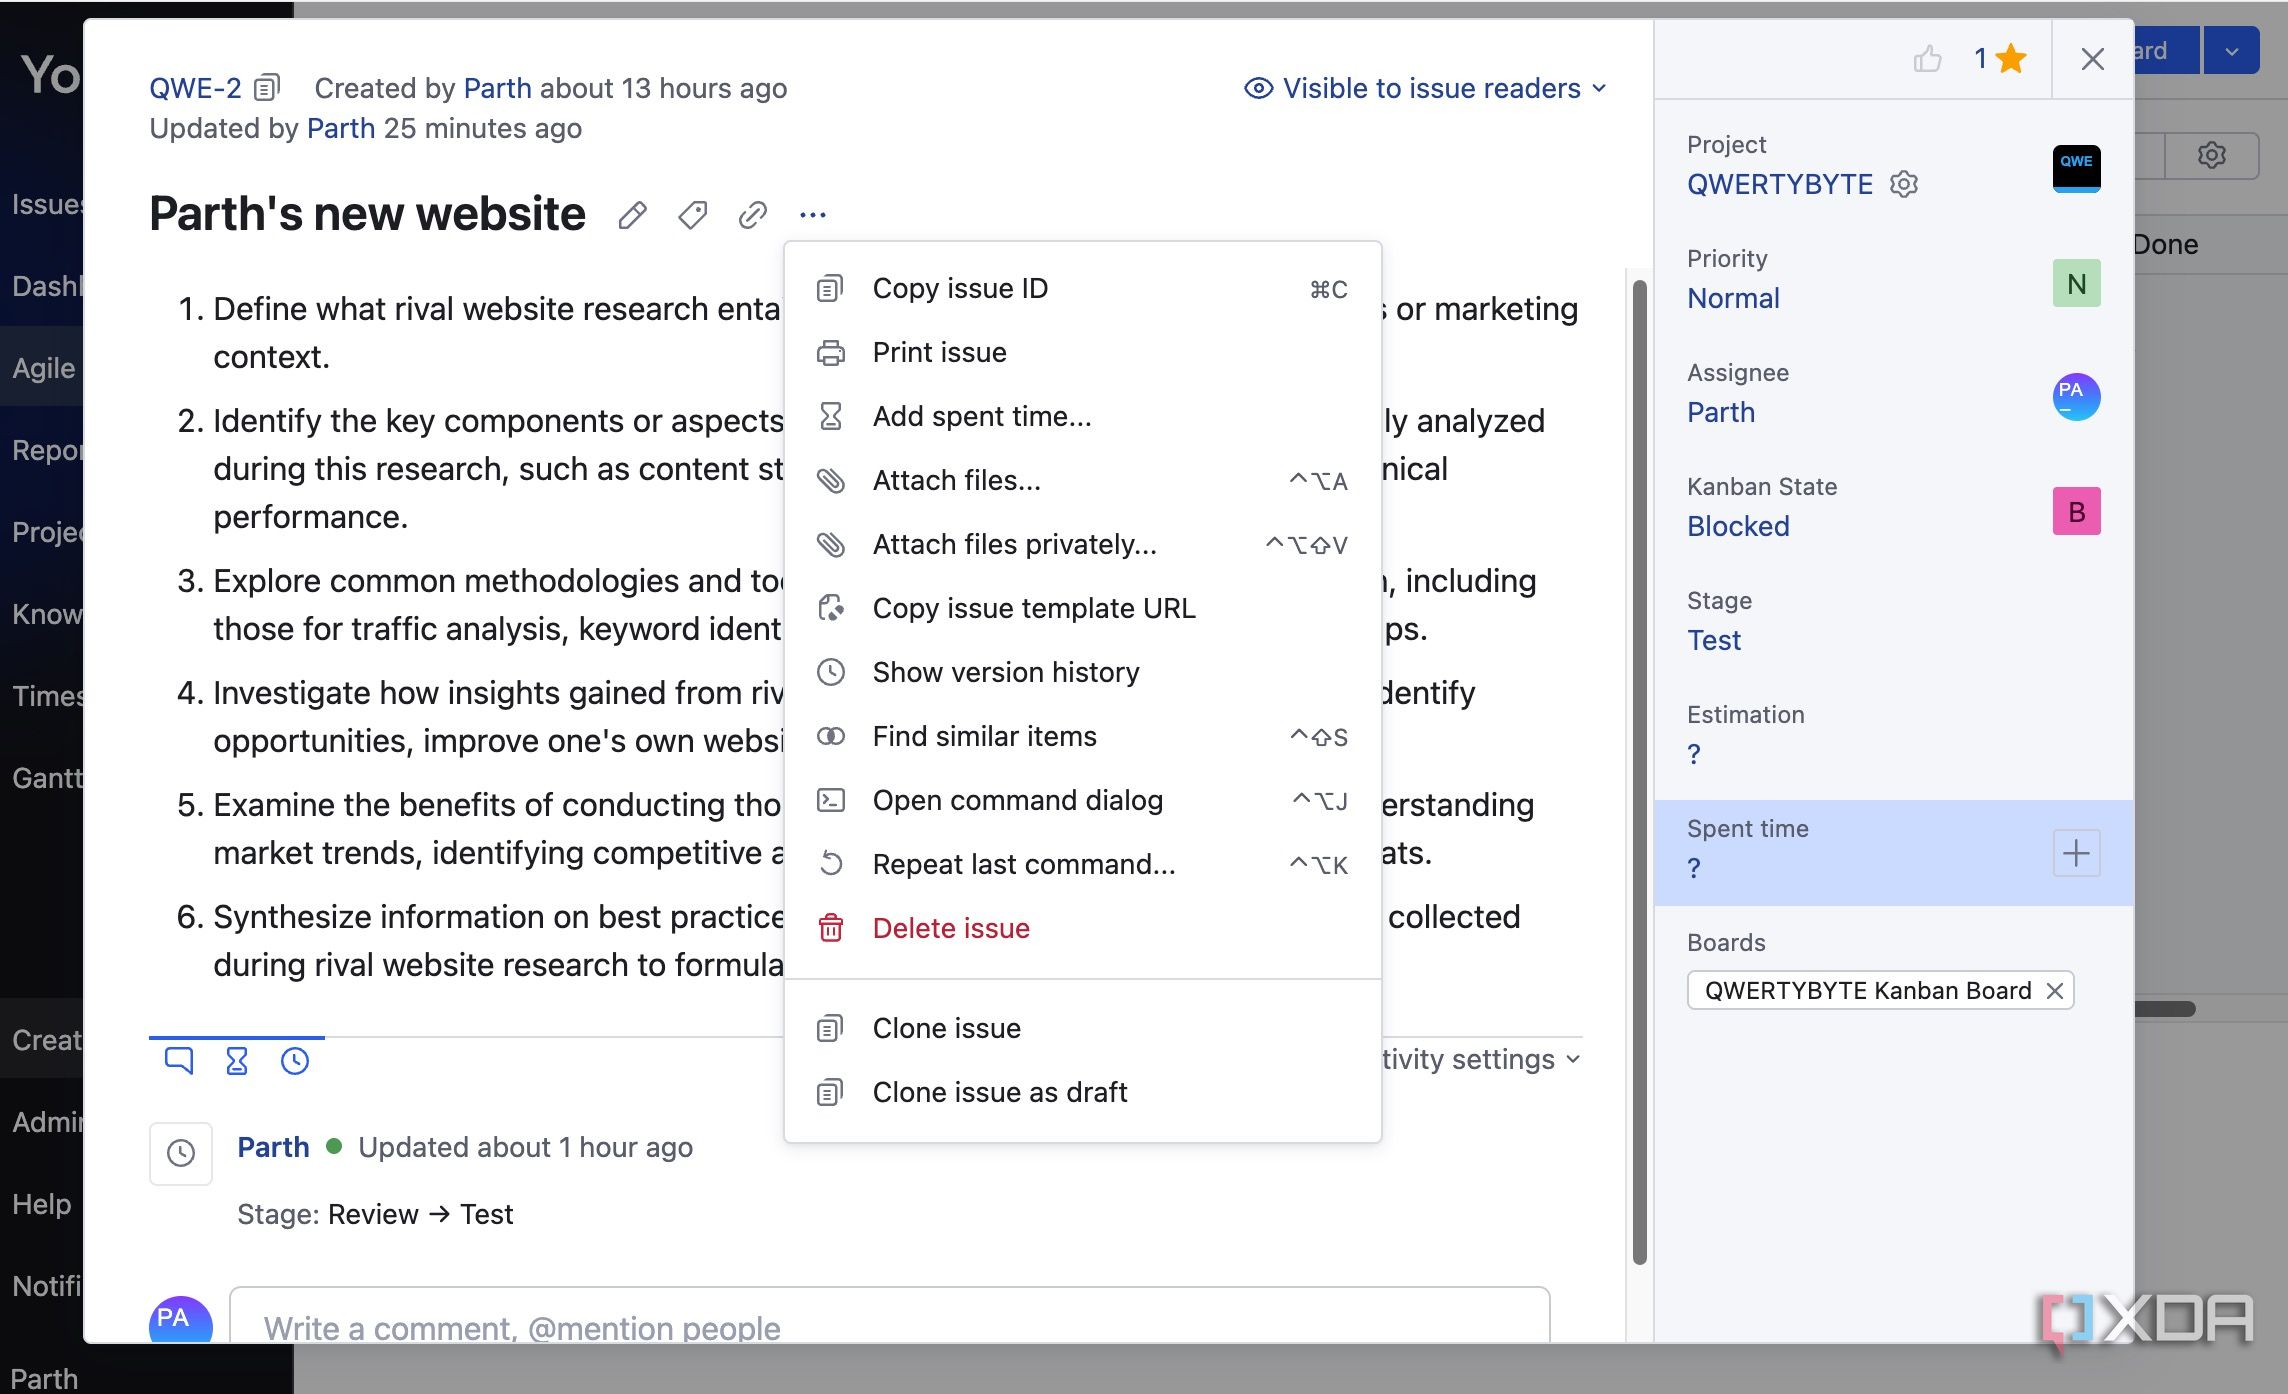Choose Clone issue as draft
Image resolution: width=2288 pixels, height=1394 pixels.
(x=999, y=1092)
